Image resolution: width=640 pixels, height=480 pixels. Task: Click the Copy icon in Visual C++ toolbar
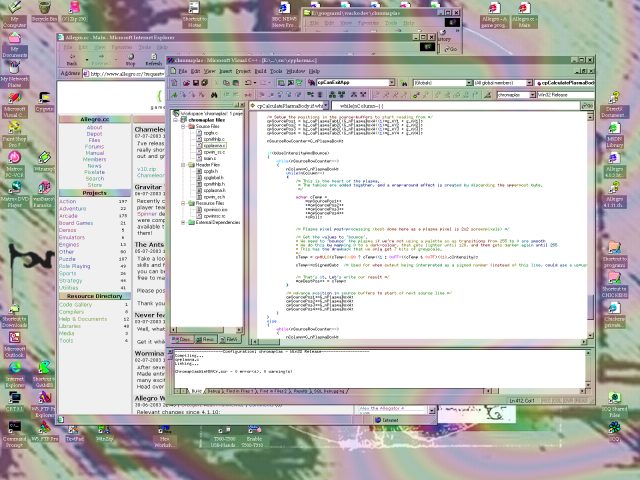226,83
